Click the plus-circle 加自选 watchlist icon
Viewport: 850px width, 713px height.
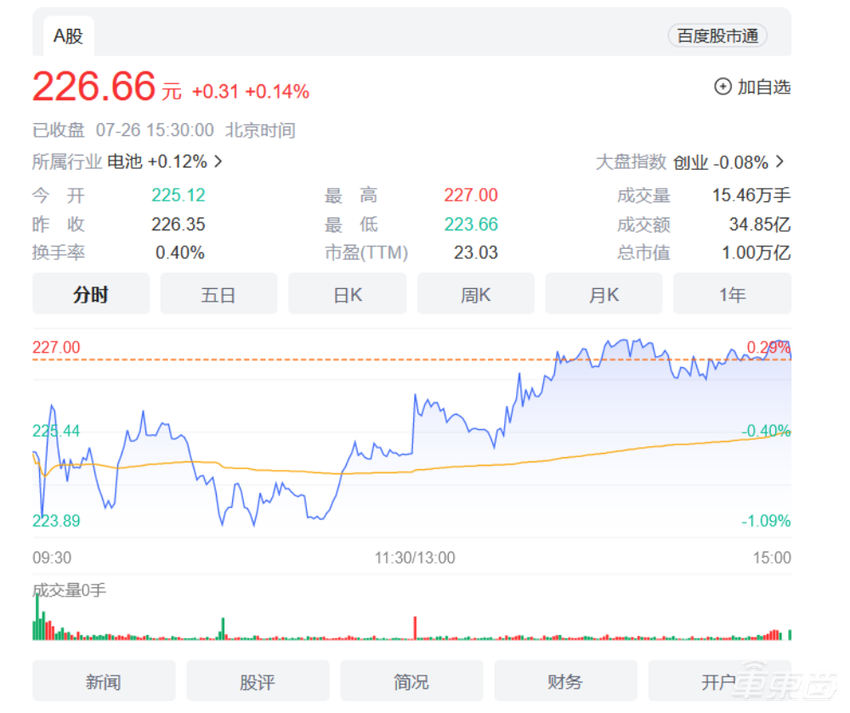(x=721, y=88)
